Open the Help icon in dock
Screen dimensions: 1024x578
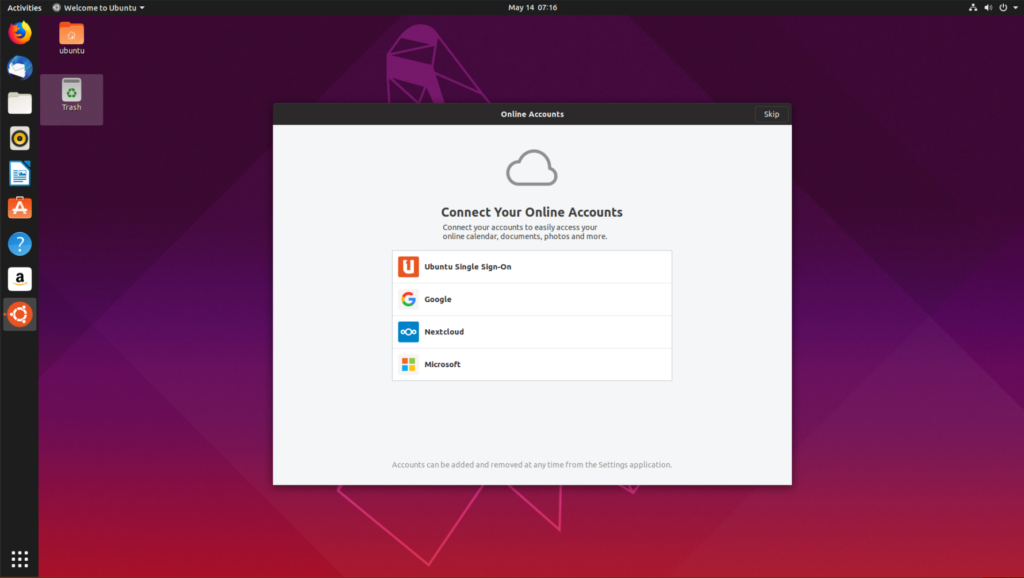(20, 244)
